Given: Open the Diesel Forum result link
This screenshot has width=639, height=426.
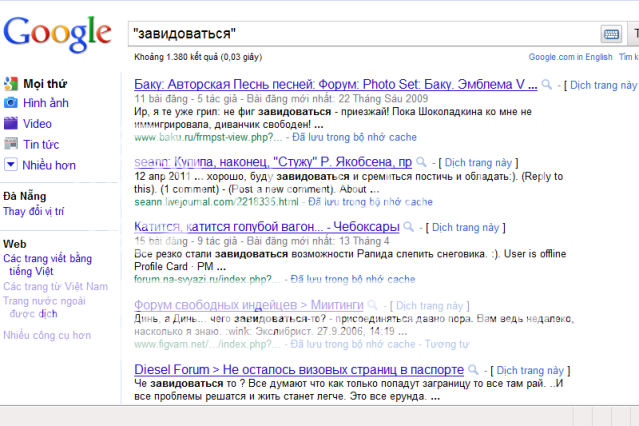Looking at the screenshot, I should (x=298, y=369).
